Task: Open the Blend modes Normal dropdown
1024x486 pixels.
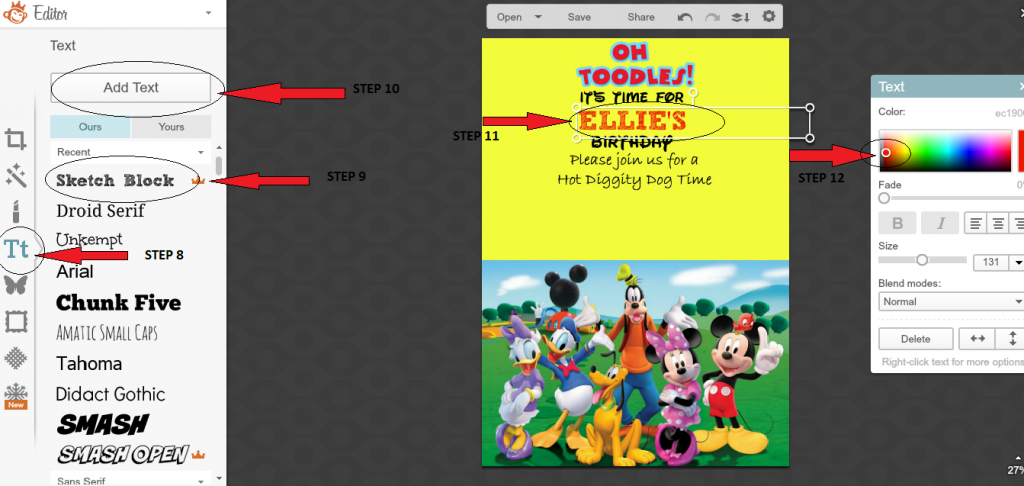Action: pos(951,301)
